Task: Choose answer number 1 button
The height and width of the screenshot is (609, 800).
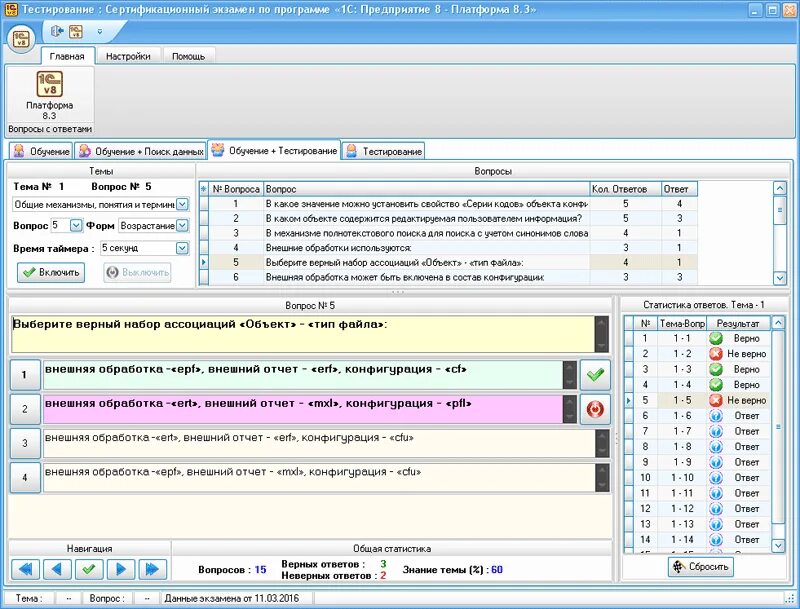Action: tap(24, 375)
